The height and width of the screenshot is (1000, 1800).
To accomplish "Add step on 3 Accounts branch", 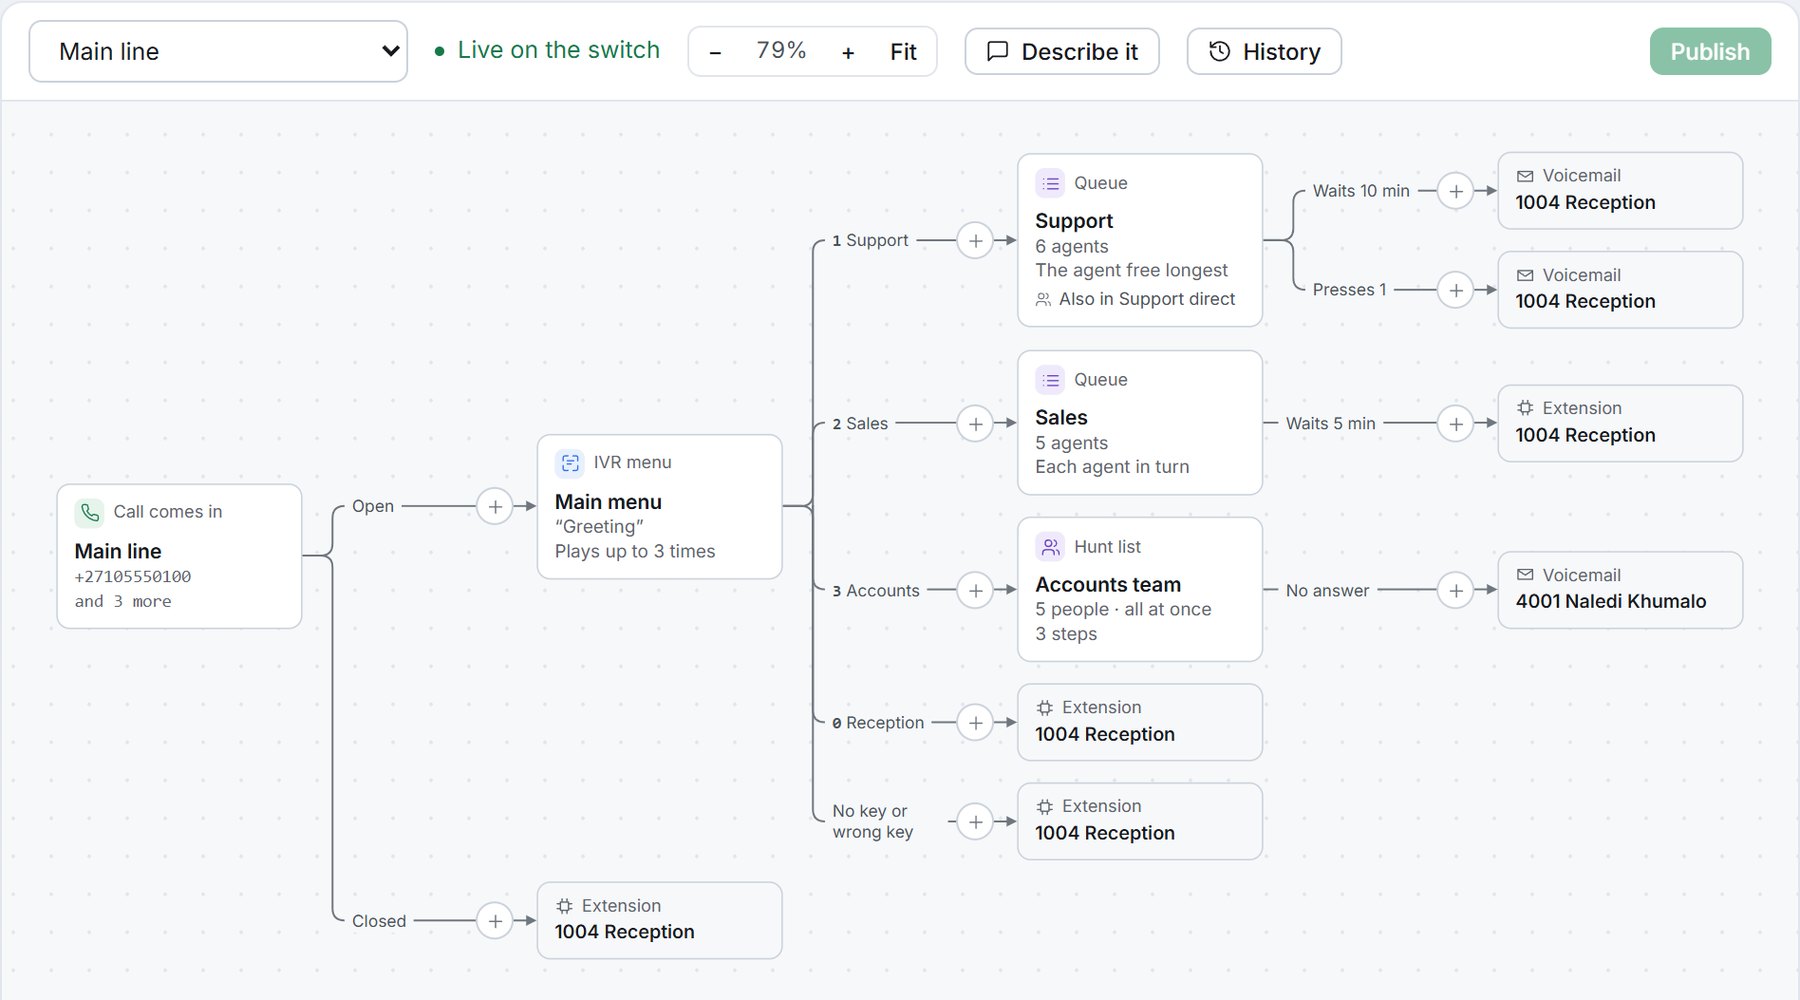I will (x=975, y=590).
